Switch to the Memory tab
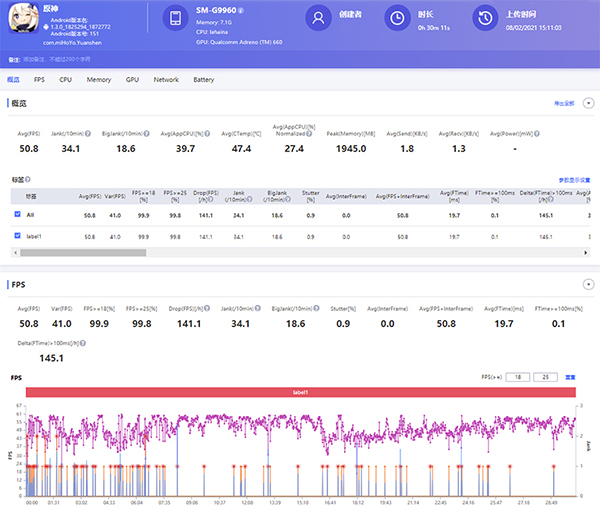This screenshot has width=600, height=506. (98, 79)
